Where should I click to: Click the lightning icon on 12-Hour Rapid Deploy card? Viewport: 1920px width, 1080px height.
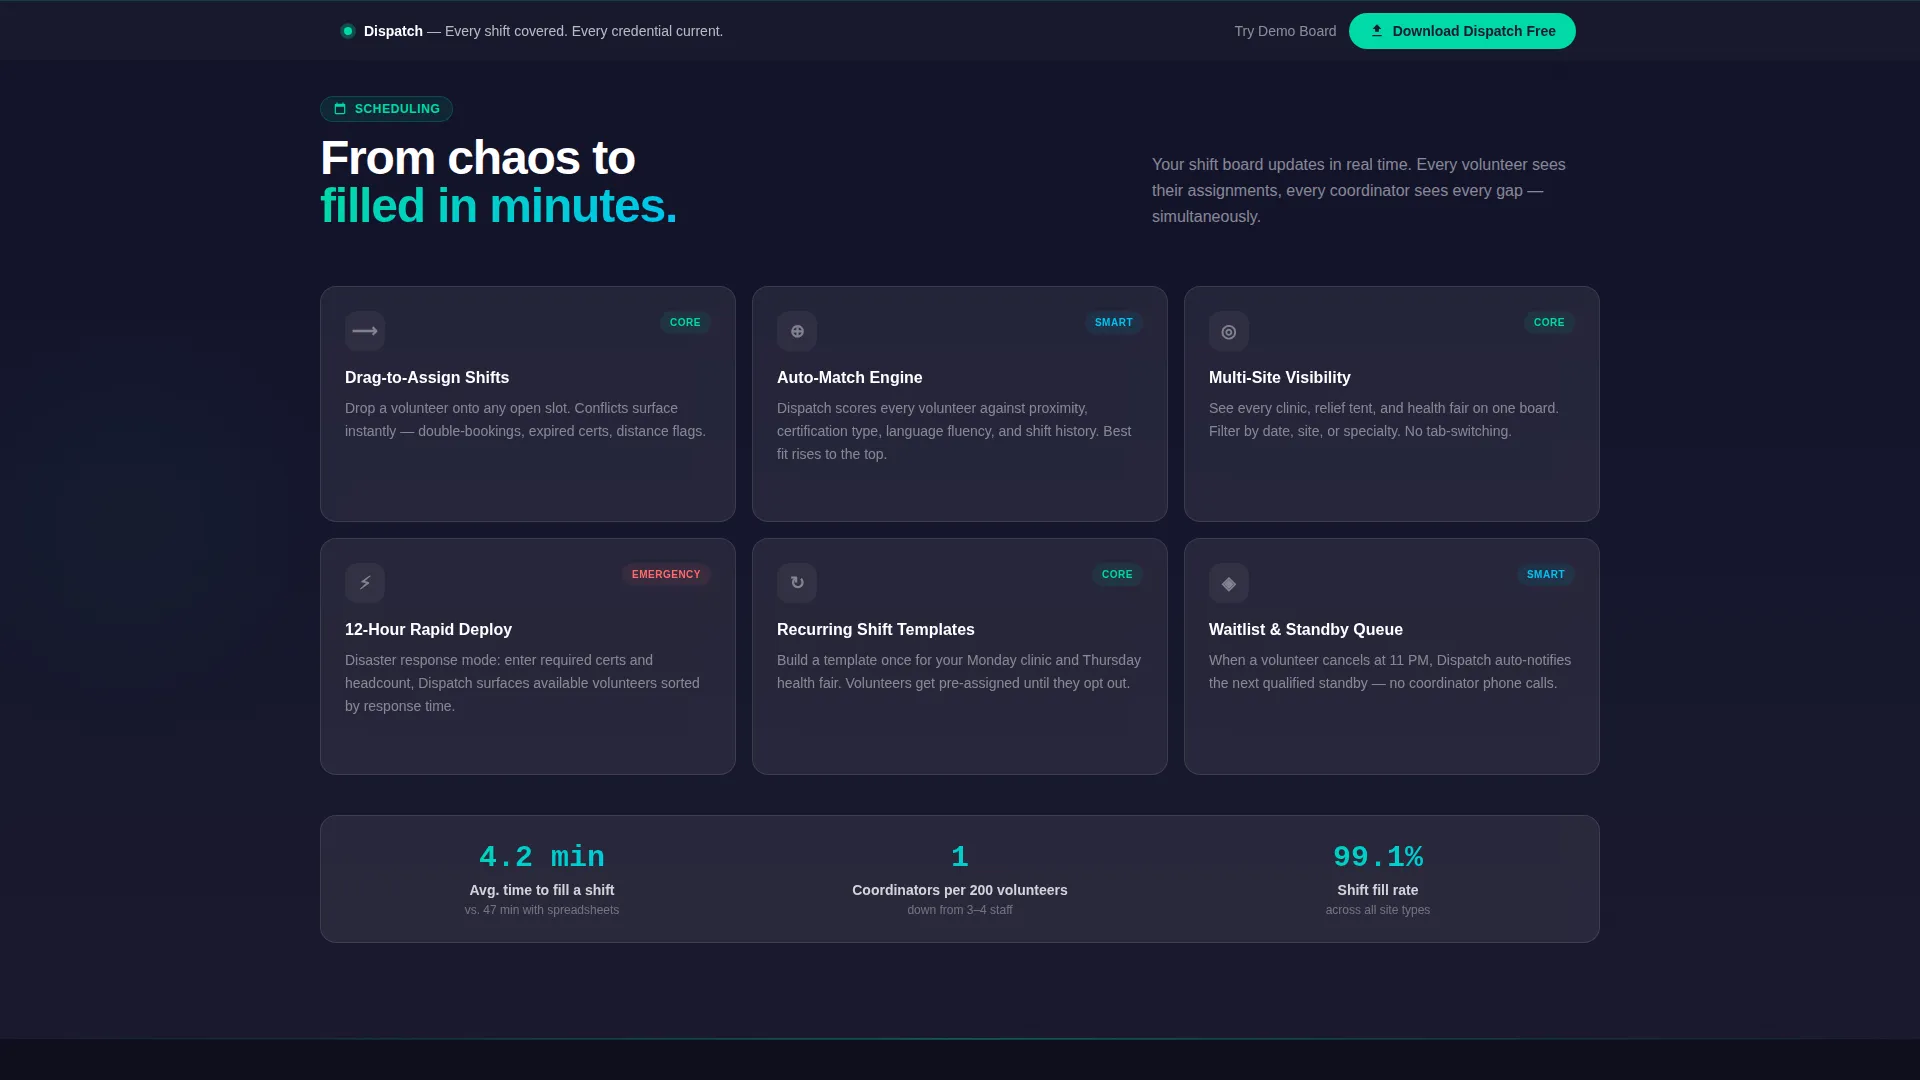[365, 583]
